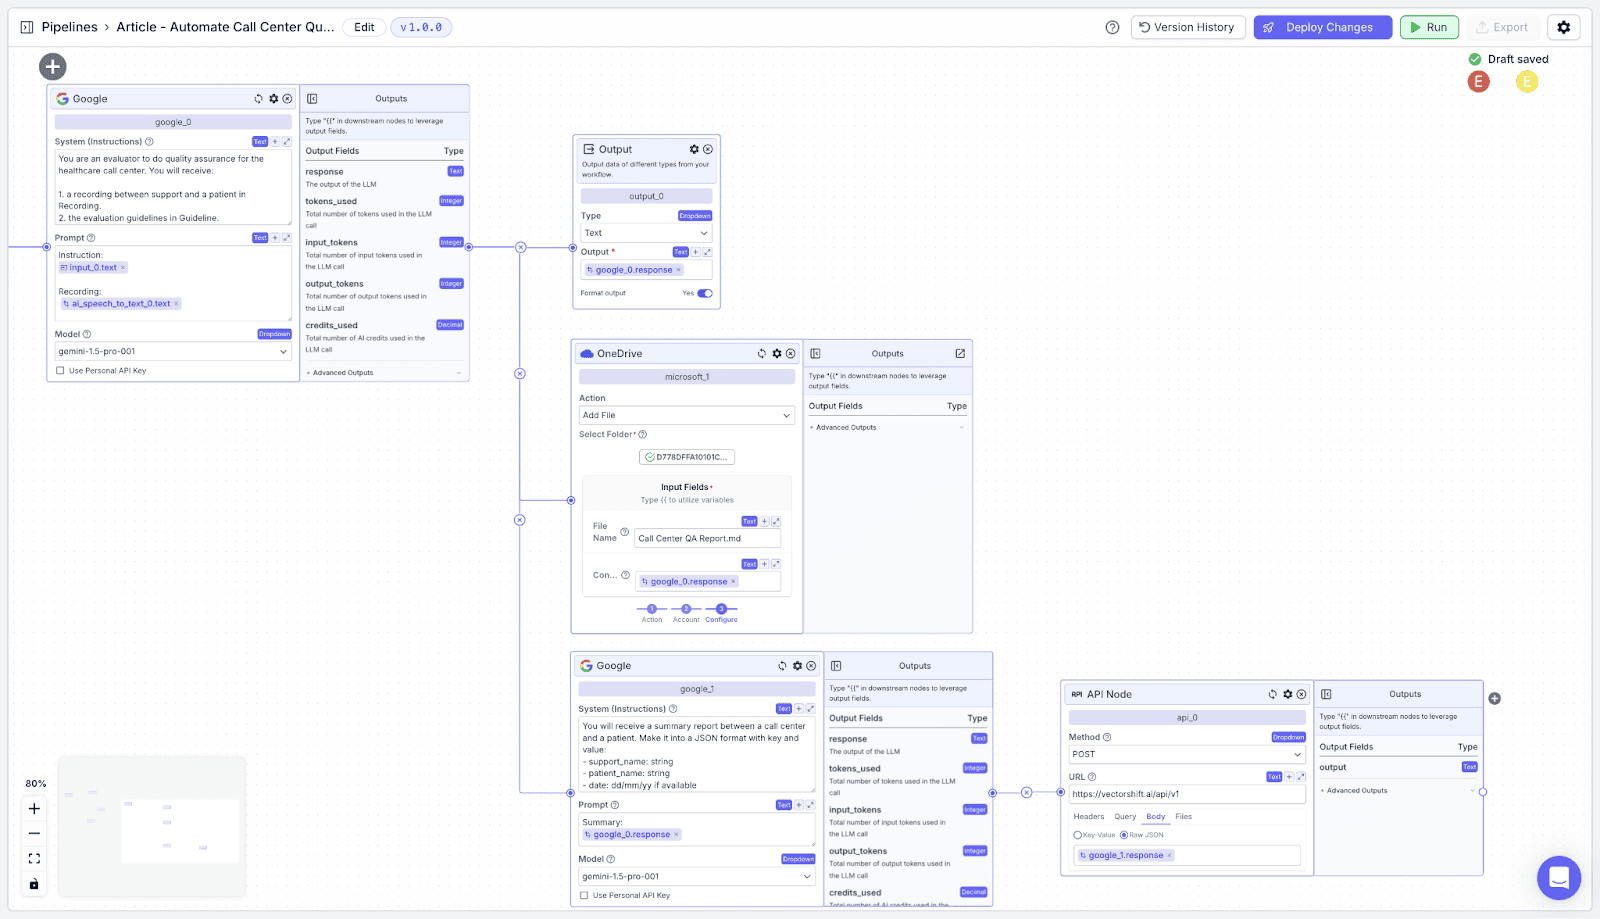The image size is (1600, 919).
Task: Close the google_1 Google node
Action: coord(811,666)
